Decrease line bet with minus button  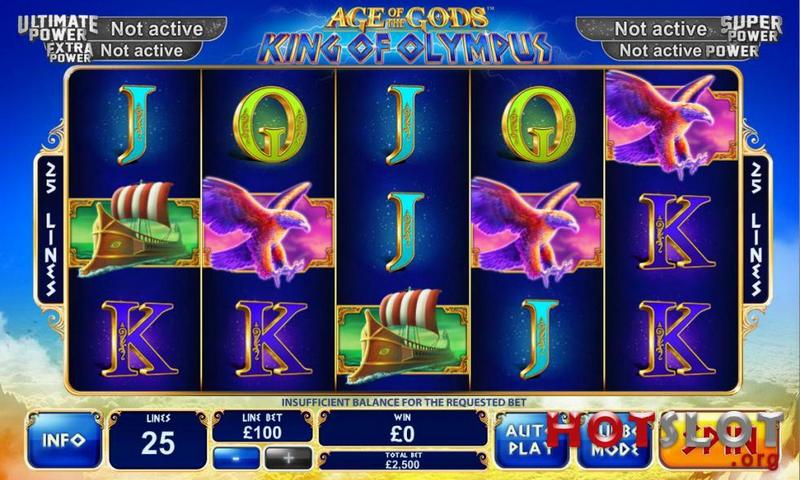236,457
